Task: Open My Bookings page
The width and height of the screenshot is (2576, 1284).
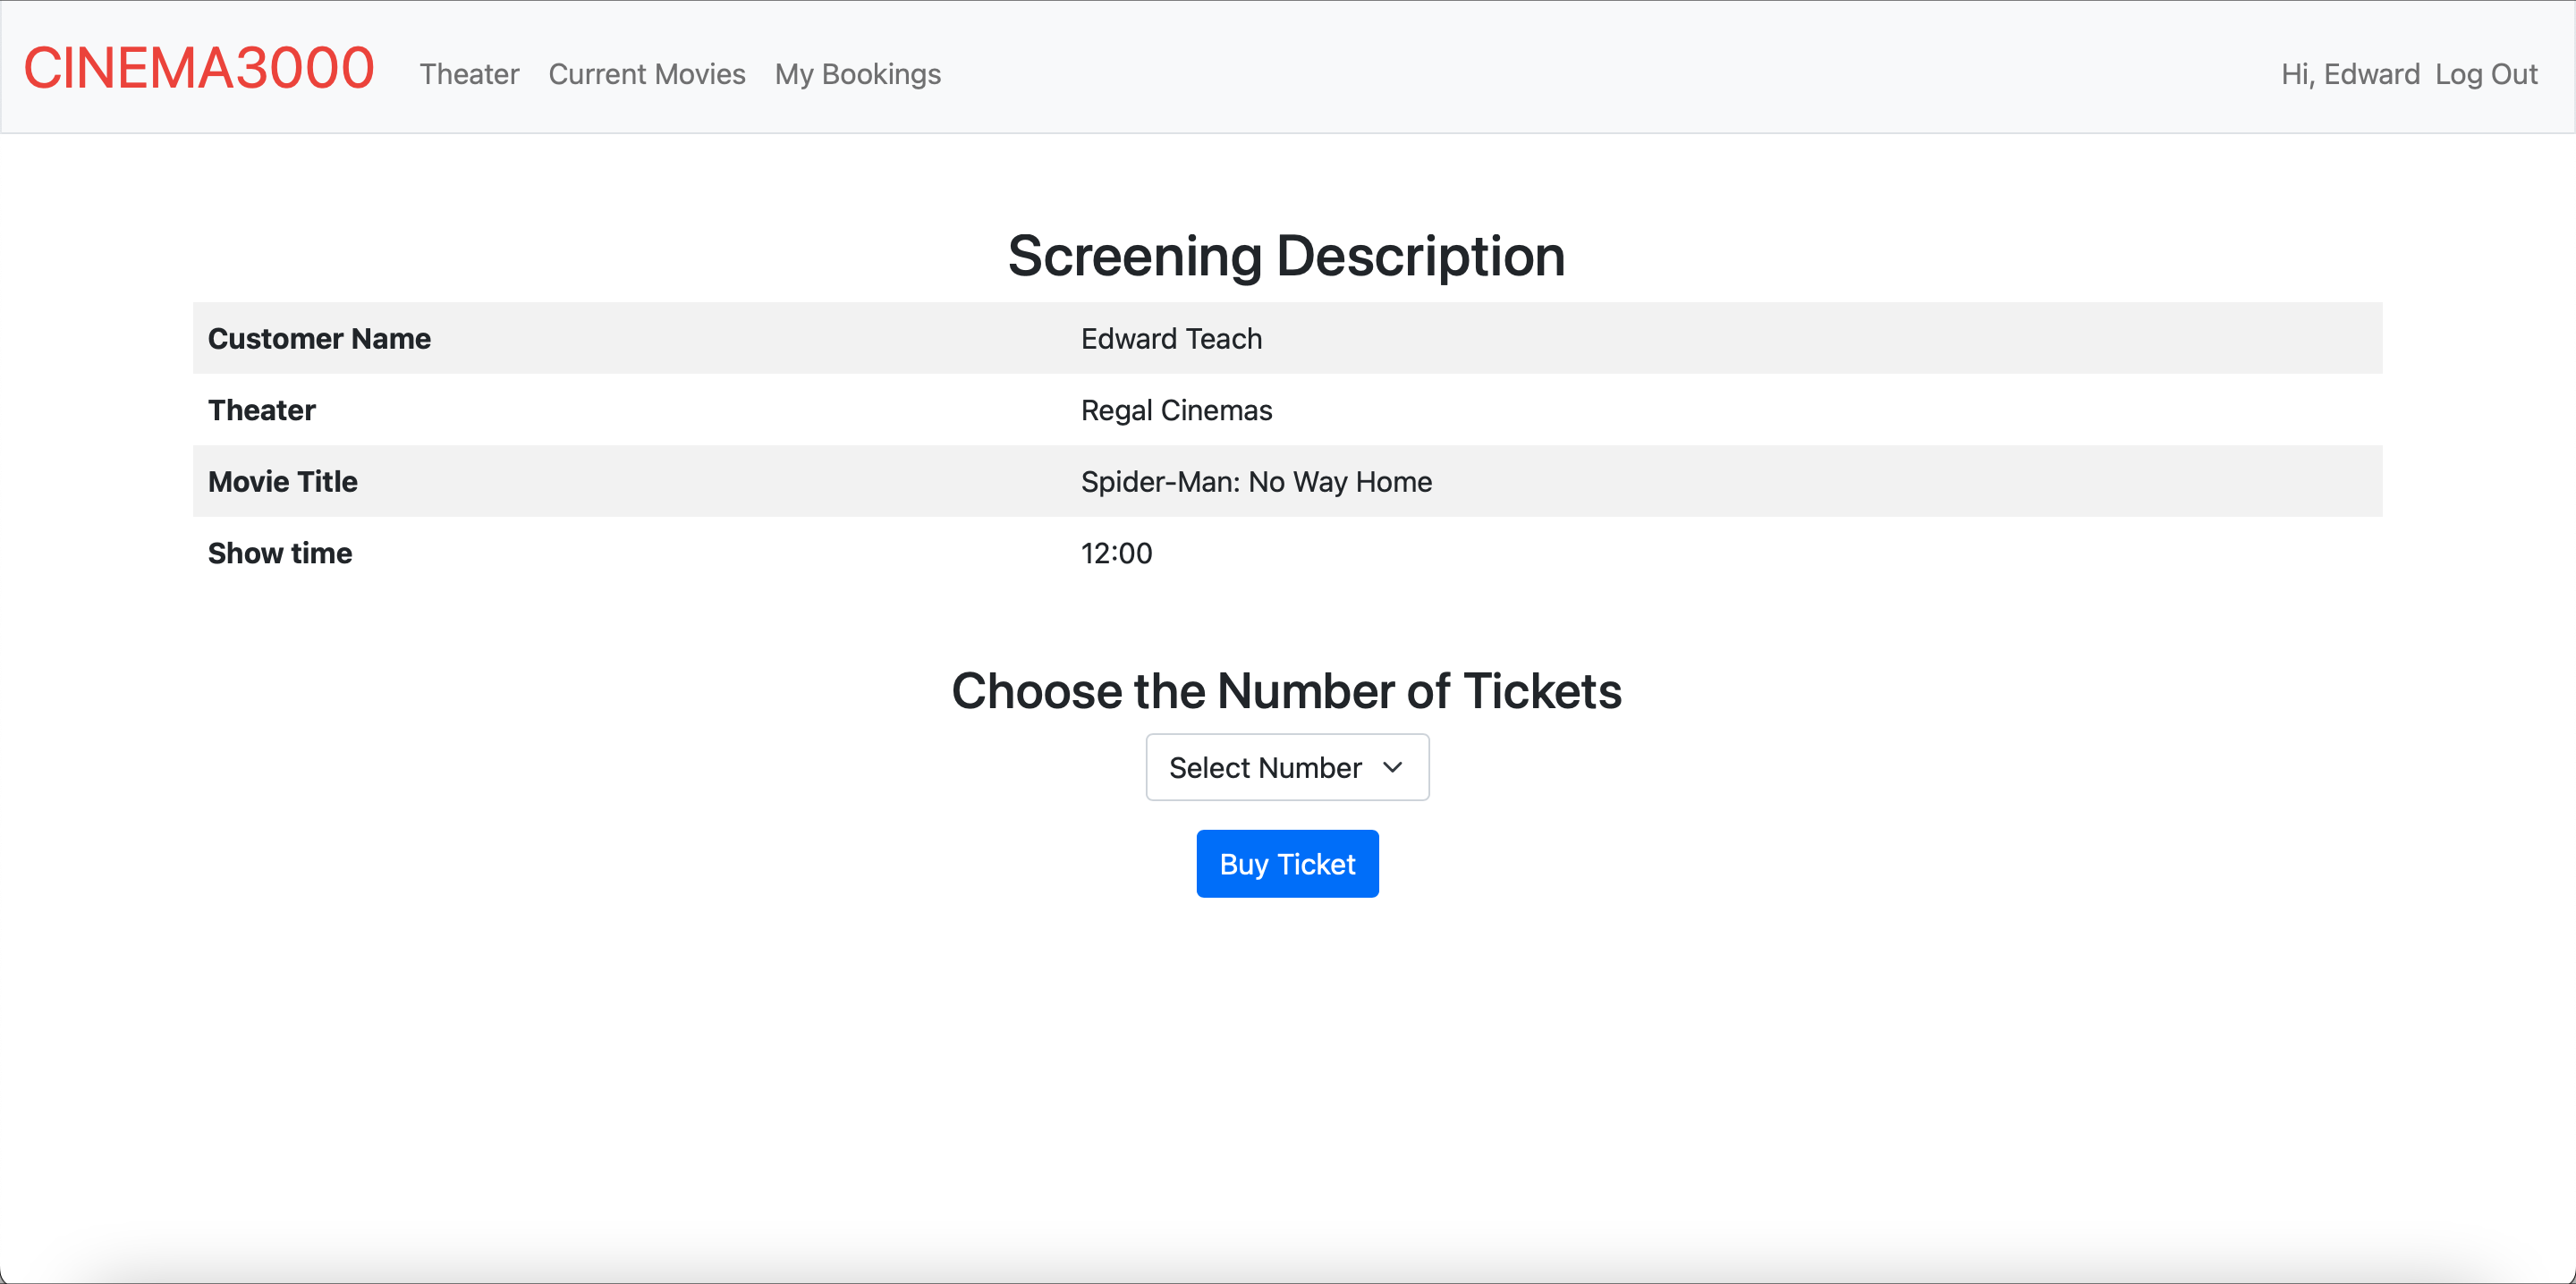Action: click(x=857, y=74)
